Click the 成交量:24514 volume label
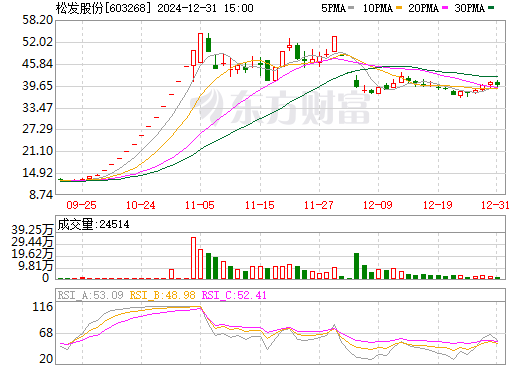 pos(93,224)
